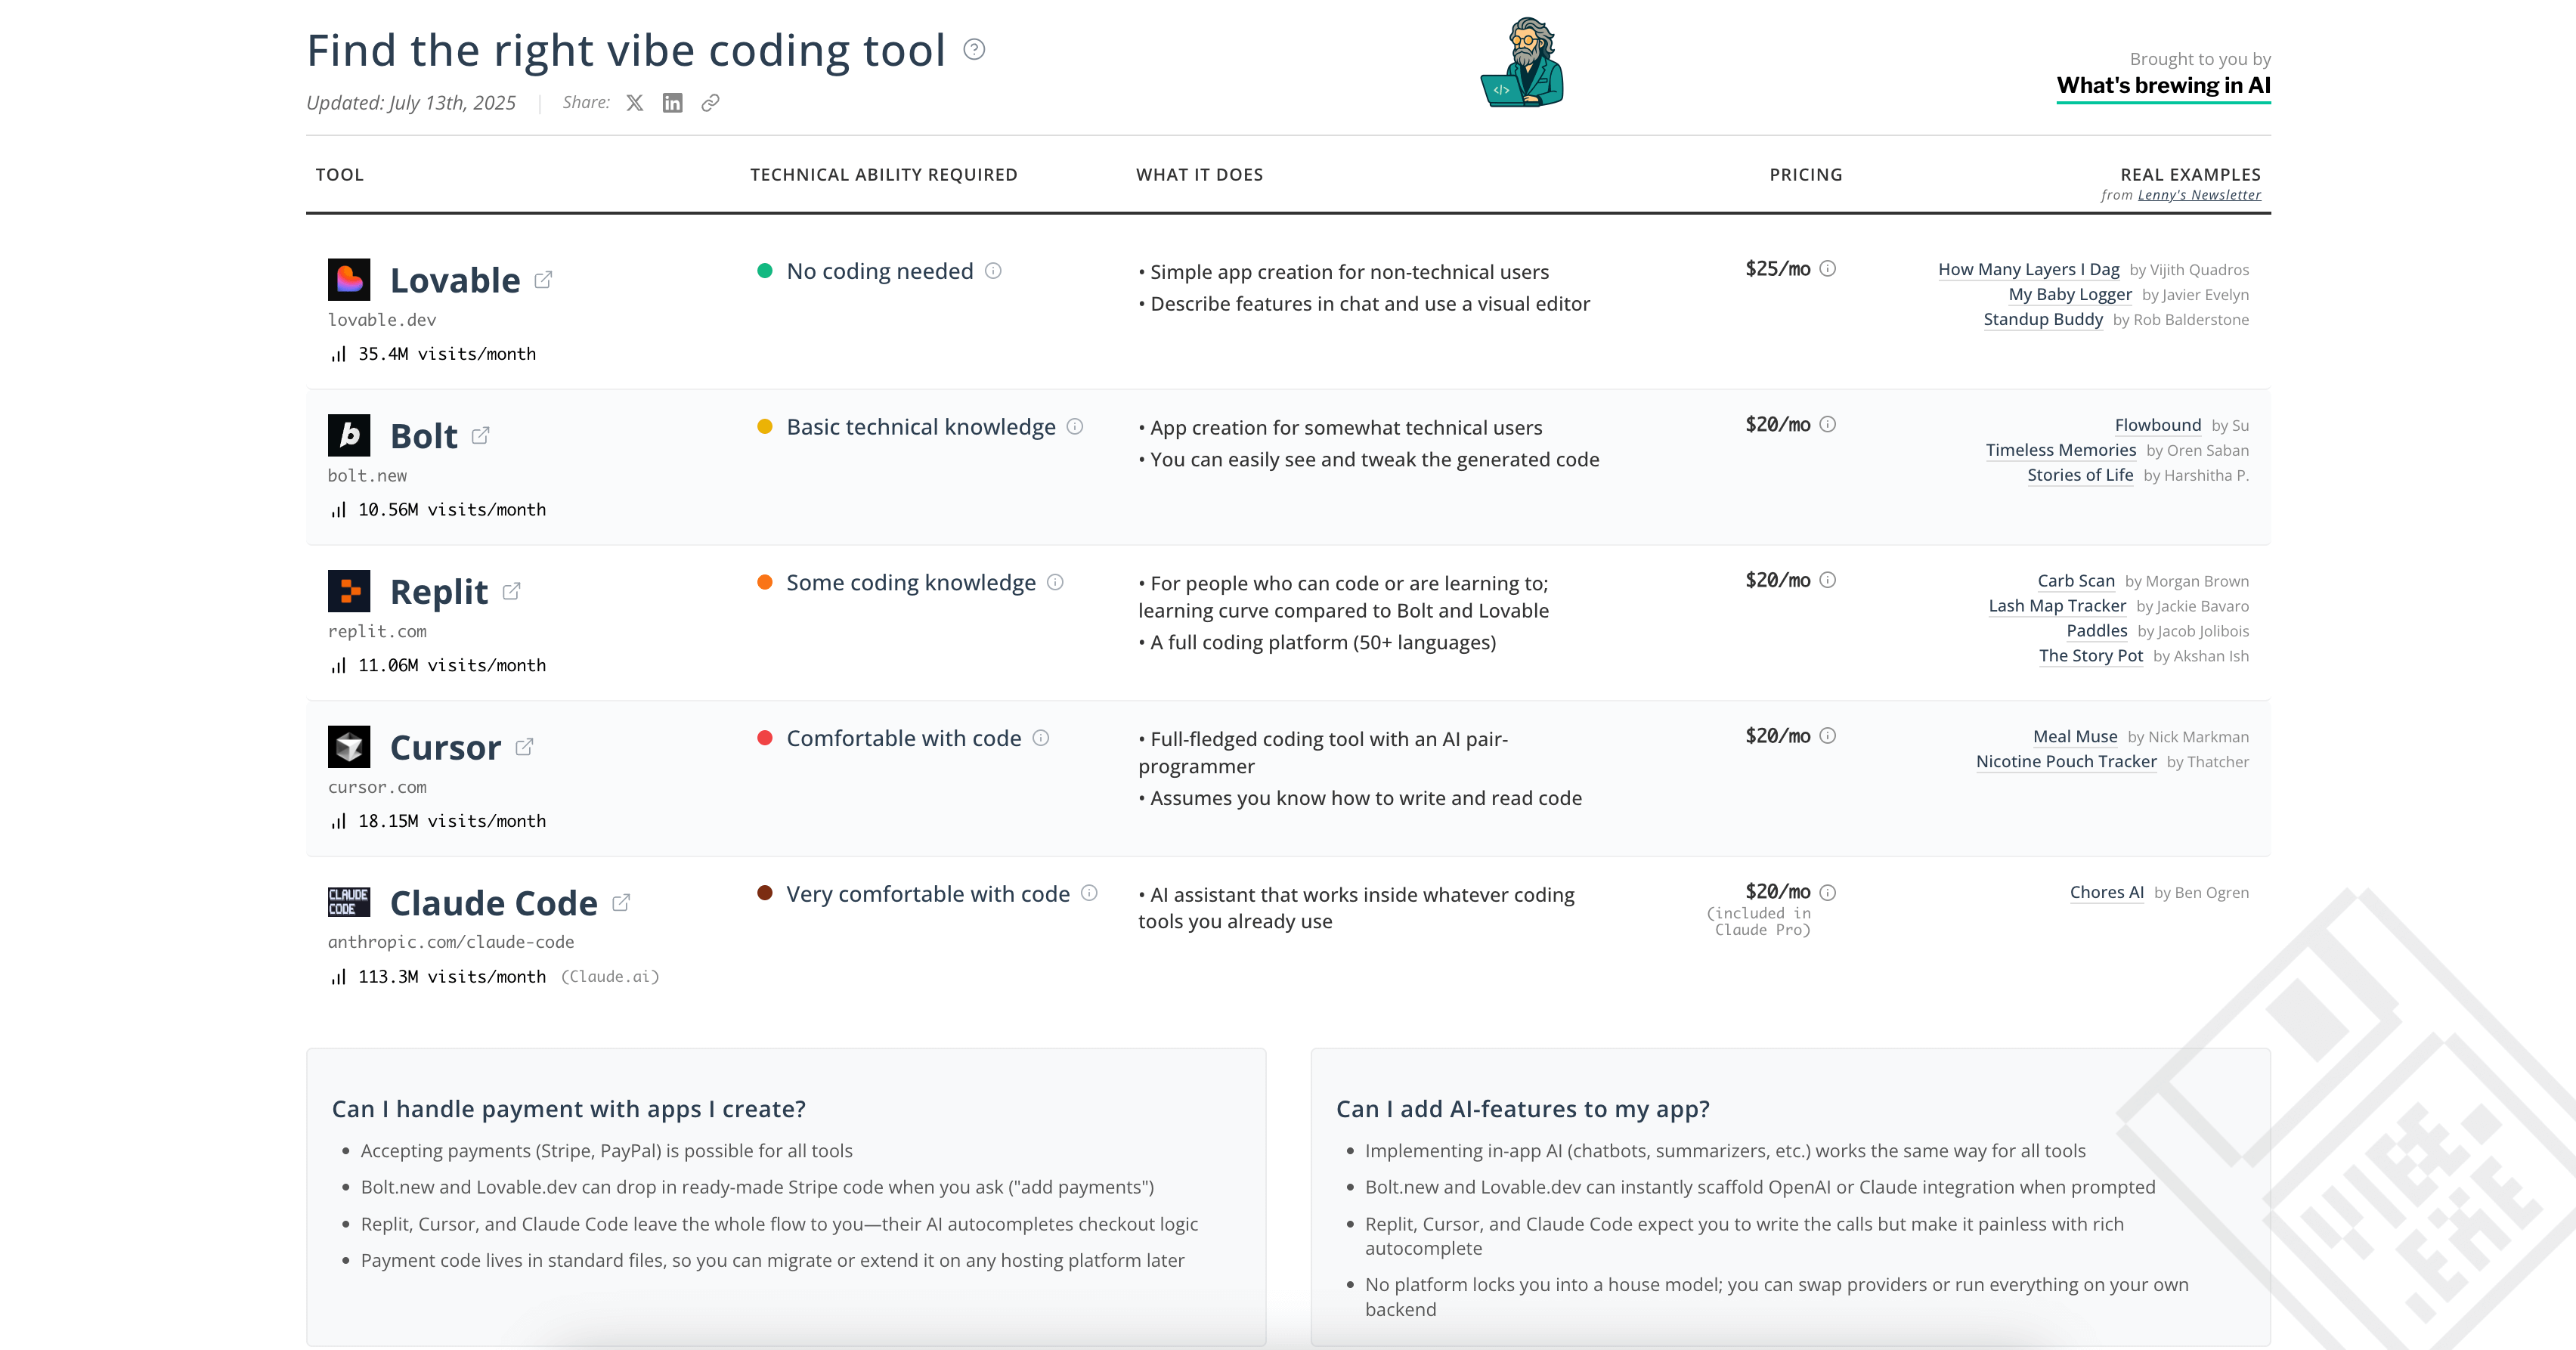
Task: Click the 35.4M visits/month text
Action: tap(447, 354)
